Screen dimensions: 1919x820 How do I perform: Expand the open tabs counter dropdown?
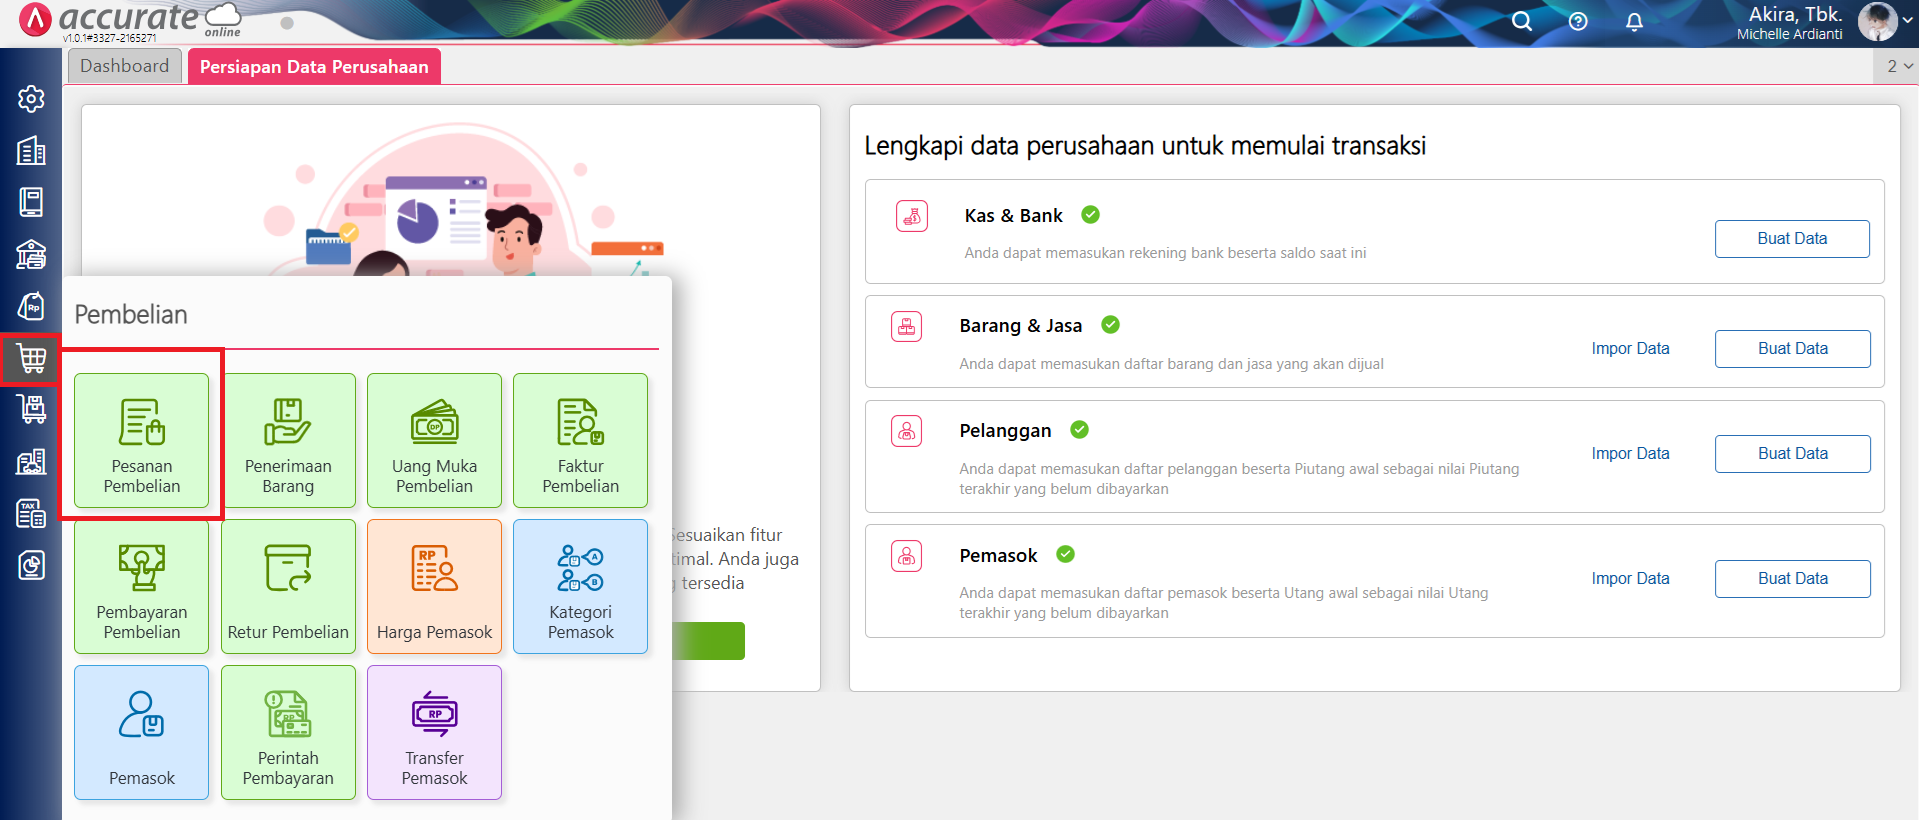click(1899, 66)
